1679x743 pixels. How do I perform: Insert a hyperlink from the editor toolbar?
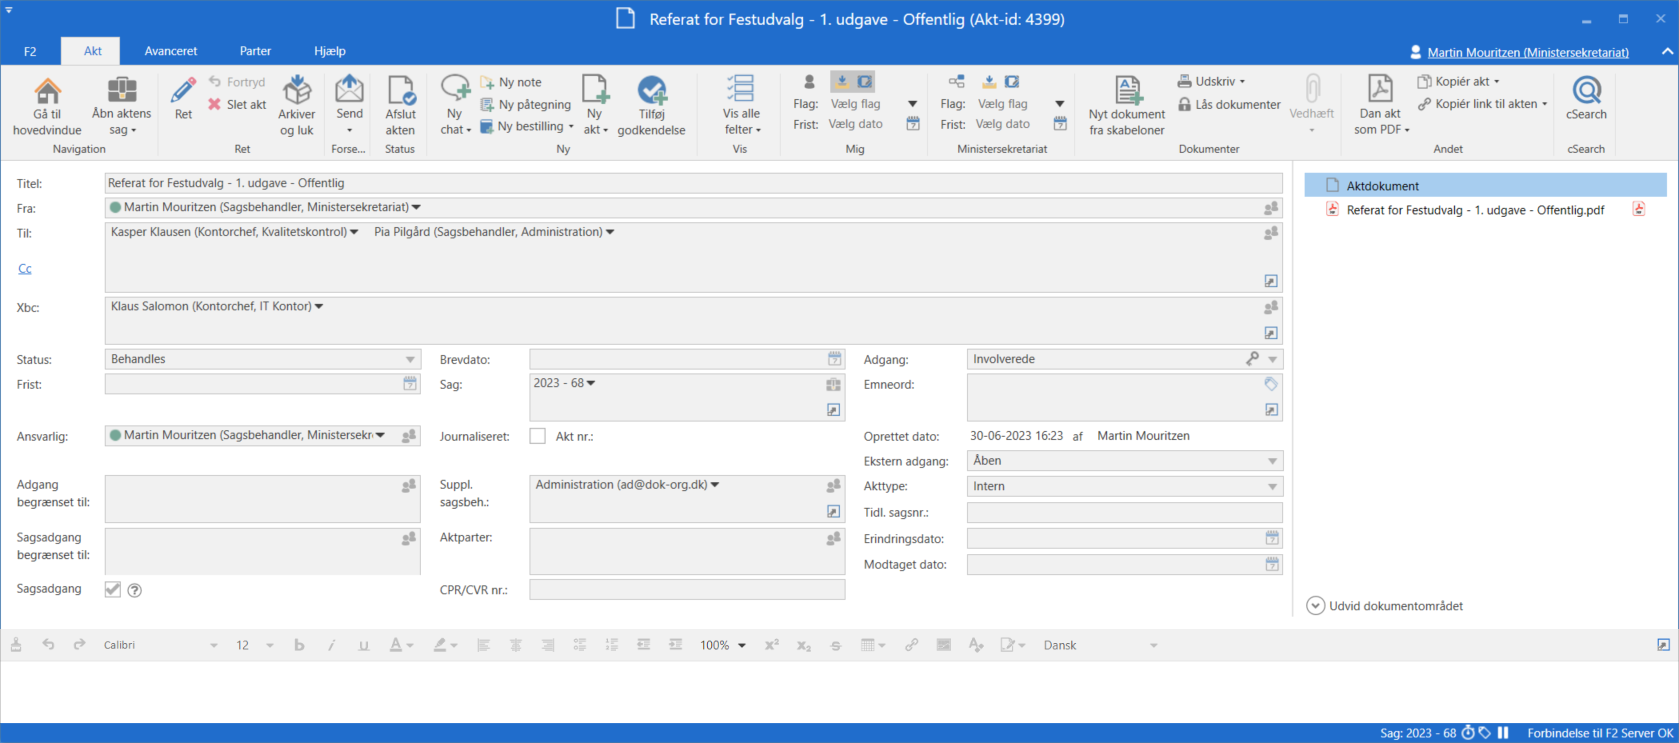[911, 645]
